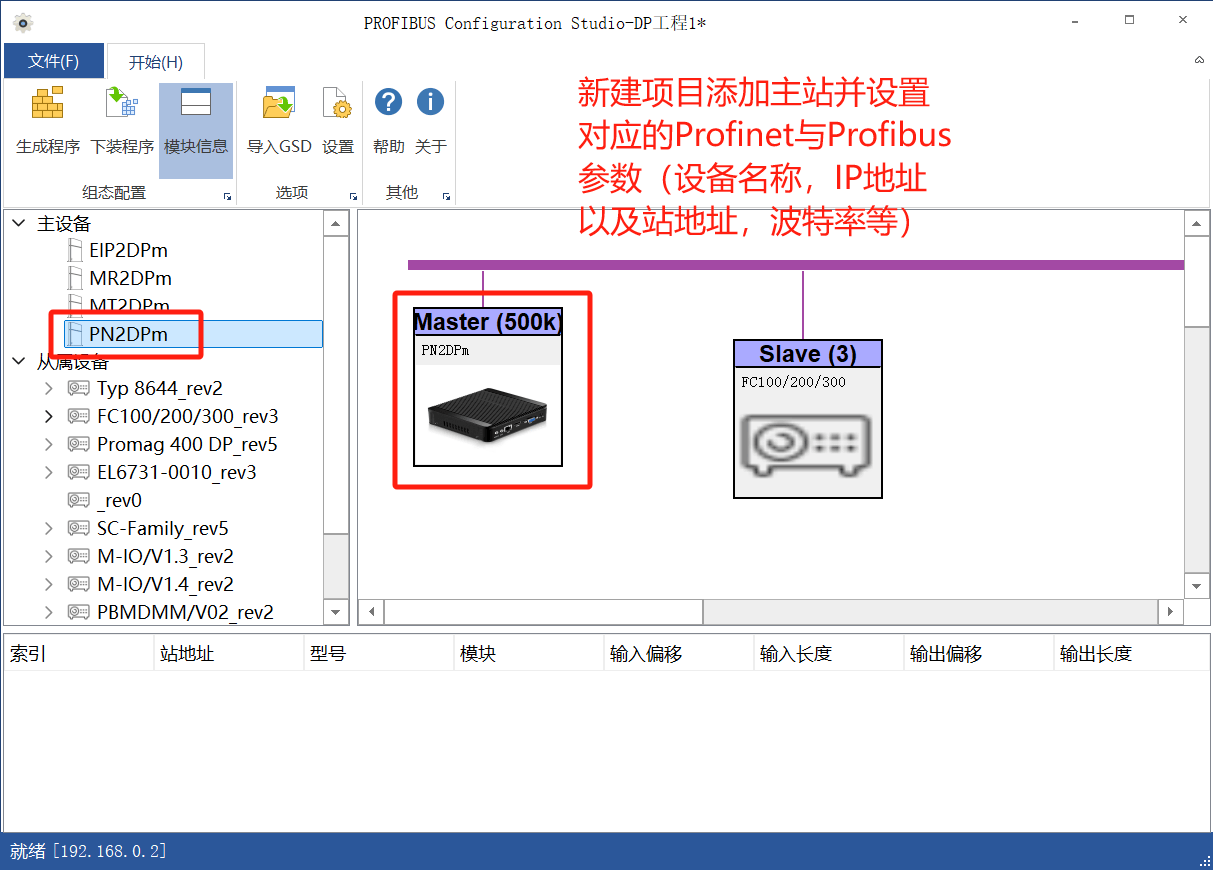Click the M-IO/V1.3_rev2 slave icon

(78, 556)
